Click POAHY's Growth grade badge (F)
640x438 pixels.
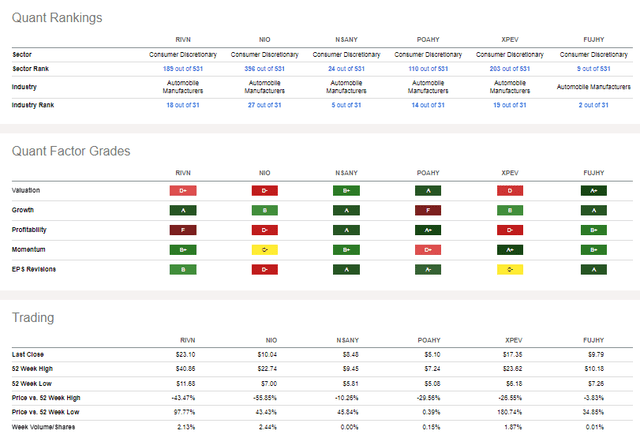coord(428,210)
